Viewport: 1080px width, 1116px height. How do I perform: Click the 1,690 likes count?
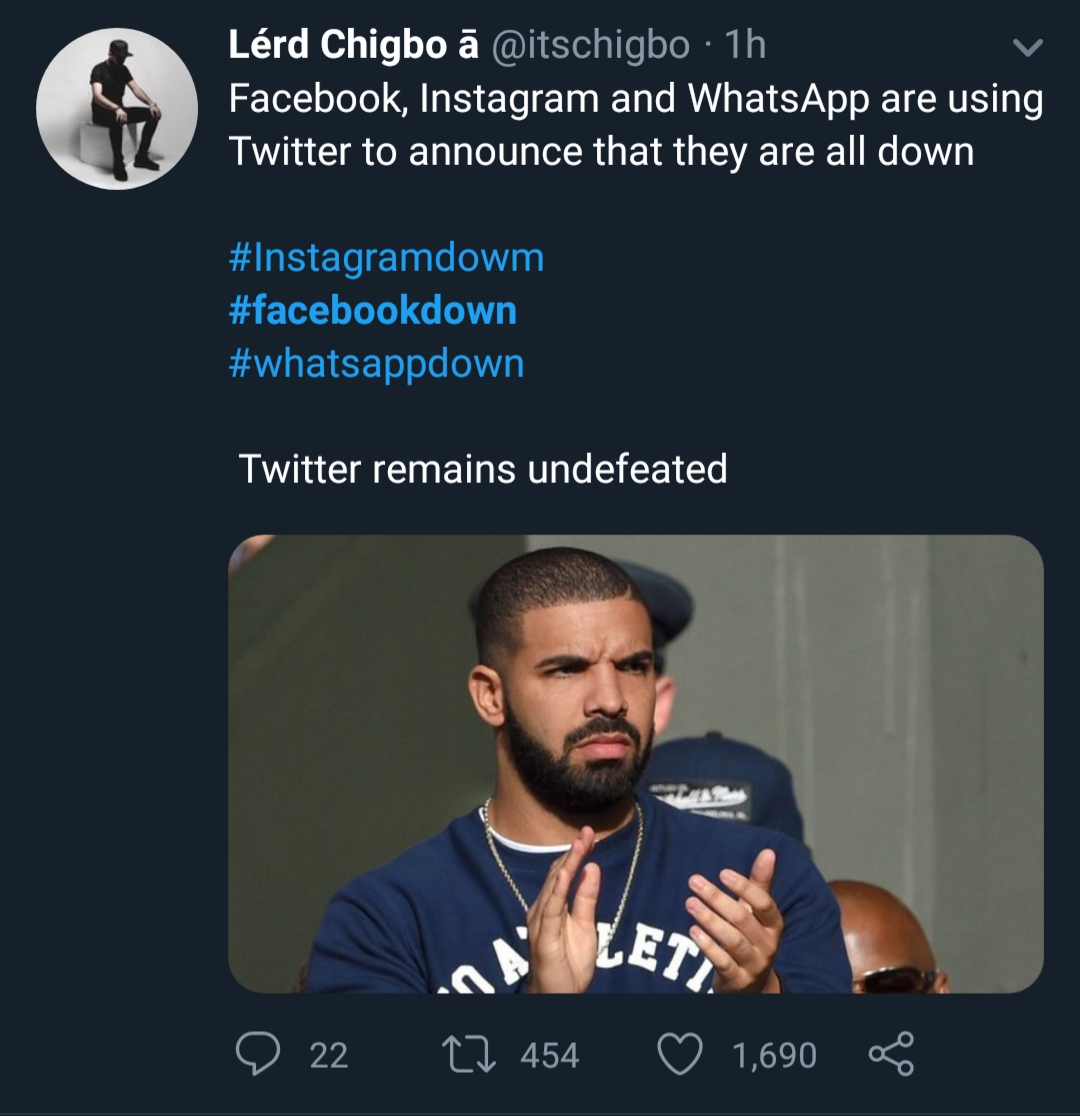[774, 1056]
